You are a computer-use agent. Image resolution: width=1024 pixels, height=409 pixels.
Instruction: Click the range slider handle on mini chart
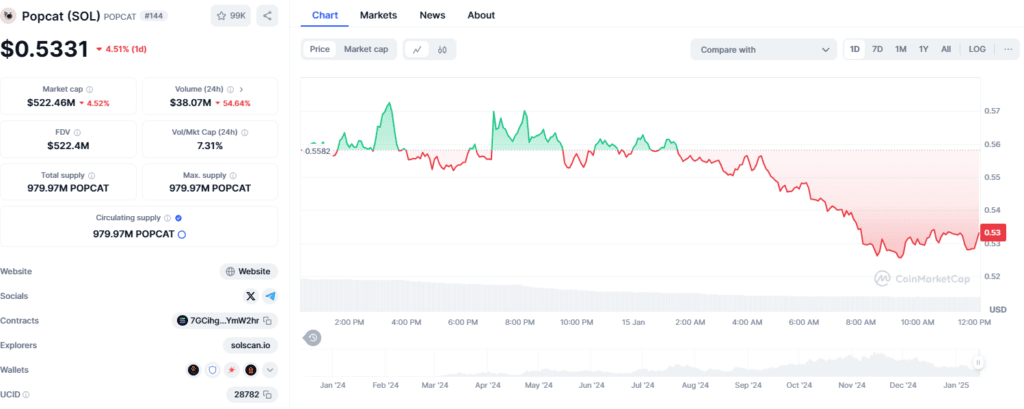coord(978,363)
